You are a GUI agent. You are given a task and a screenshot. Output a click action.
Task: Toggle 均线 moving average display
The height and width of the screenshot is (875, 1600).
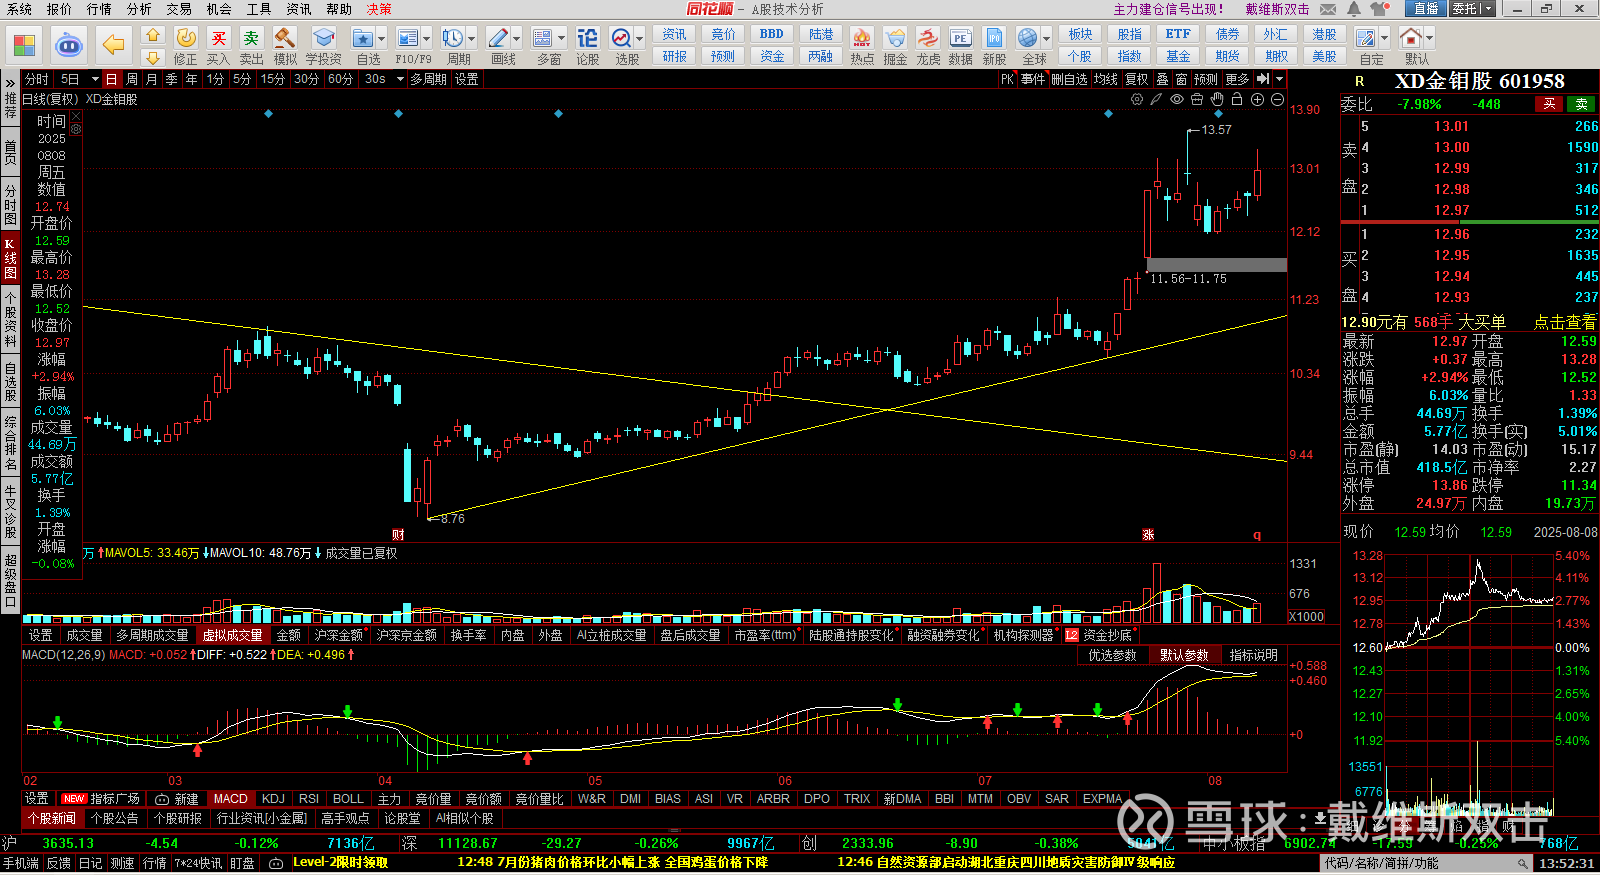(1105, 79)
